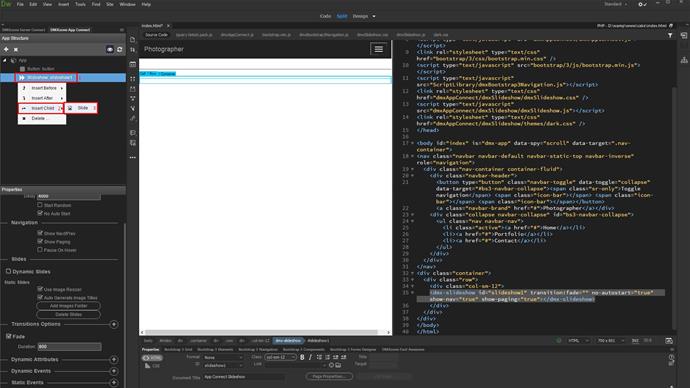Toggle Show Paging checkbox

(x=40, y=242)
